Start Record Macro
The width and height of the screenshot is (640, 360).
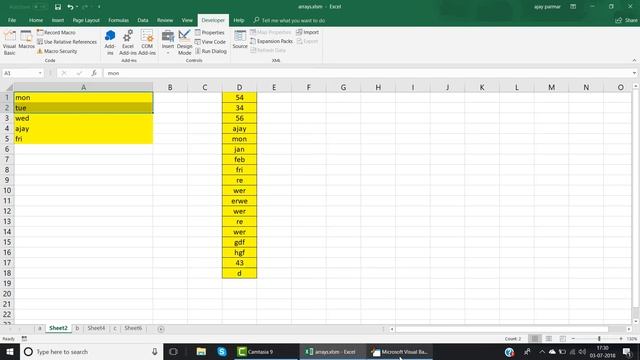(x=56, y=32)
